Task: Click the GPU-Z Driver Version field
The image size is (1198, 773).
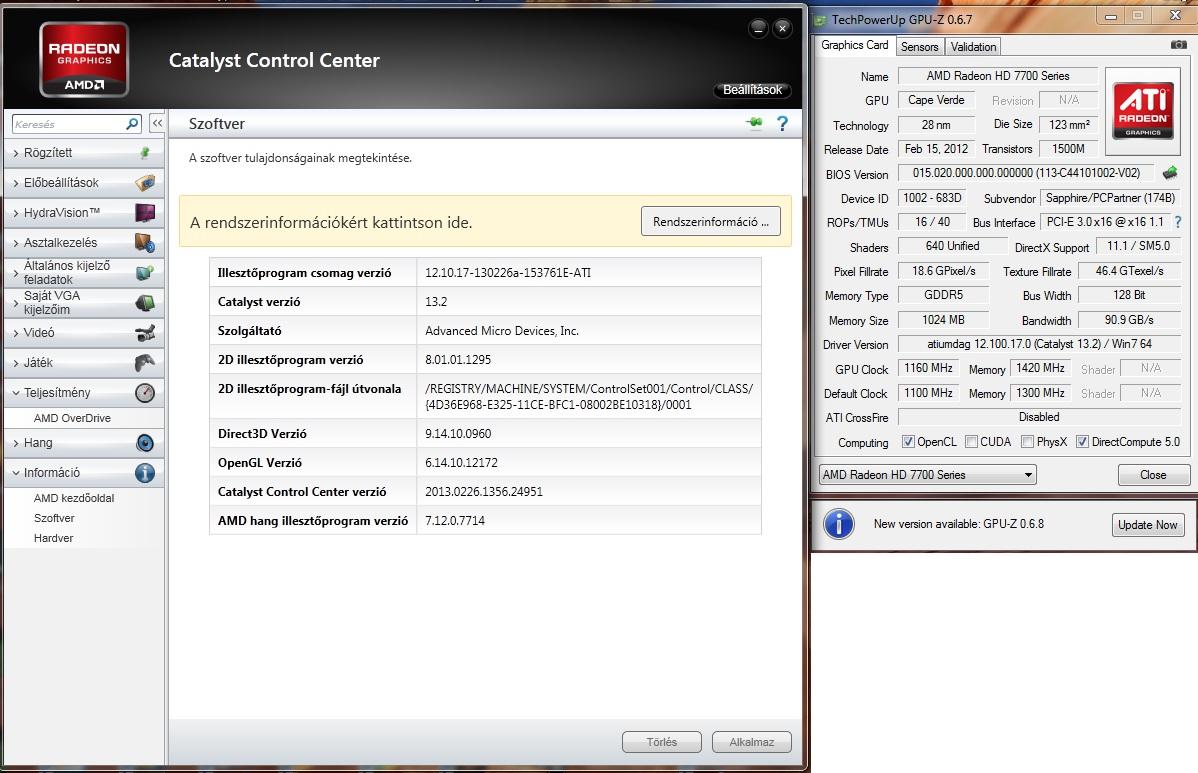Action: coord(1039,344)
